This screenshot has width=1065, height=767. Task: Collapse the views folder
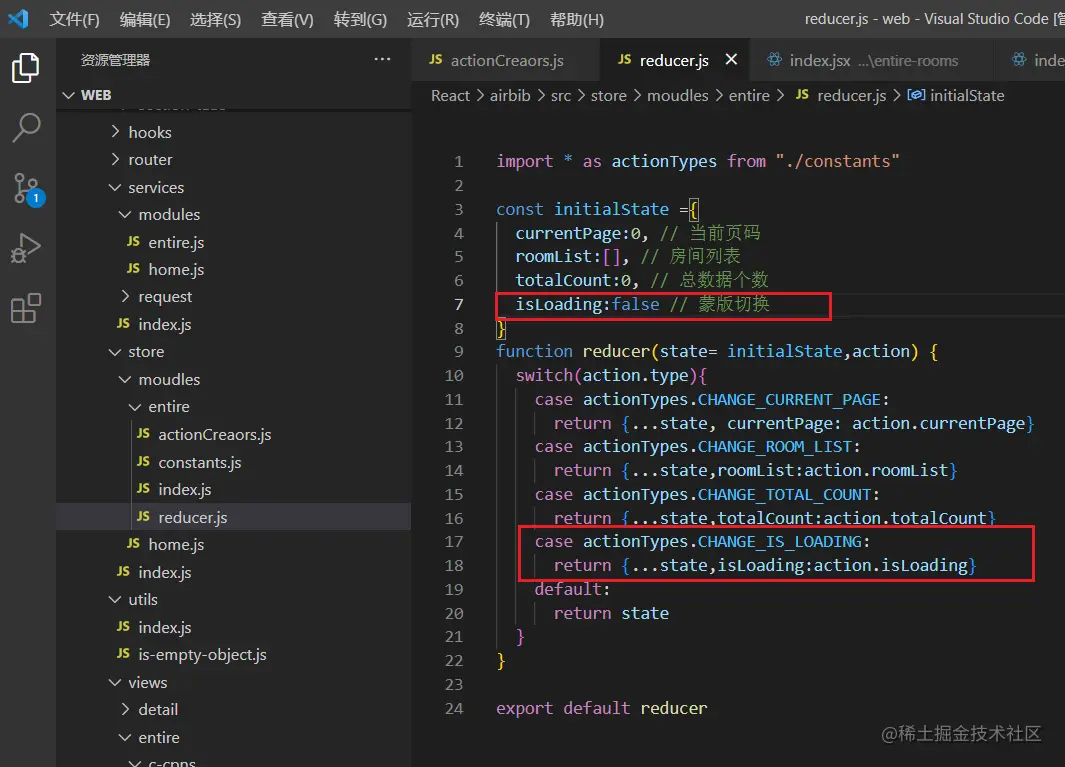pyautogui.click(x=115, y=682)
